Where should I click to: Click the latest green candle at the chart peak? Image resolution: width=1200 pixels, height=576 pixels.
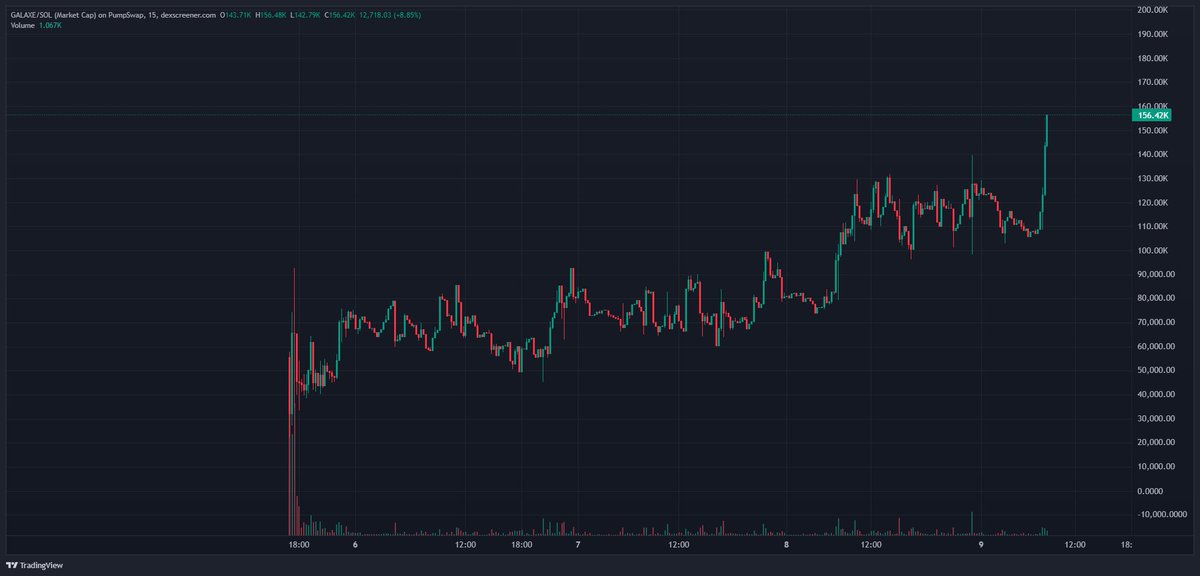1046,131
